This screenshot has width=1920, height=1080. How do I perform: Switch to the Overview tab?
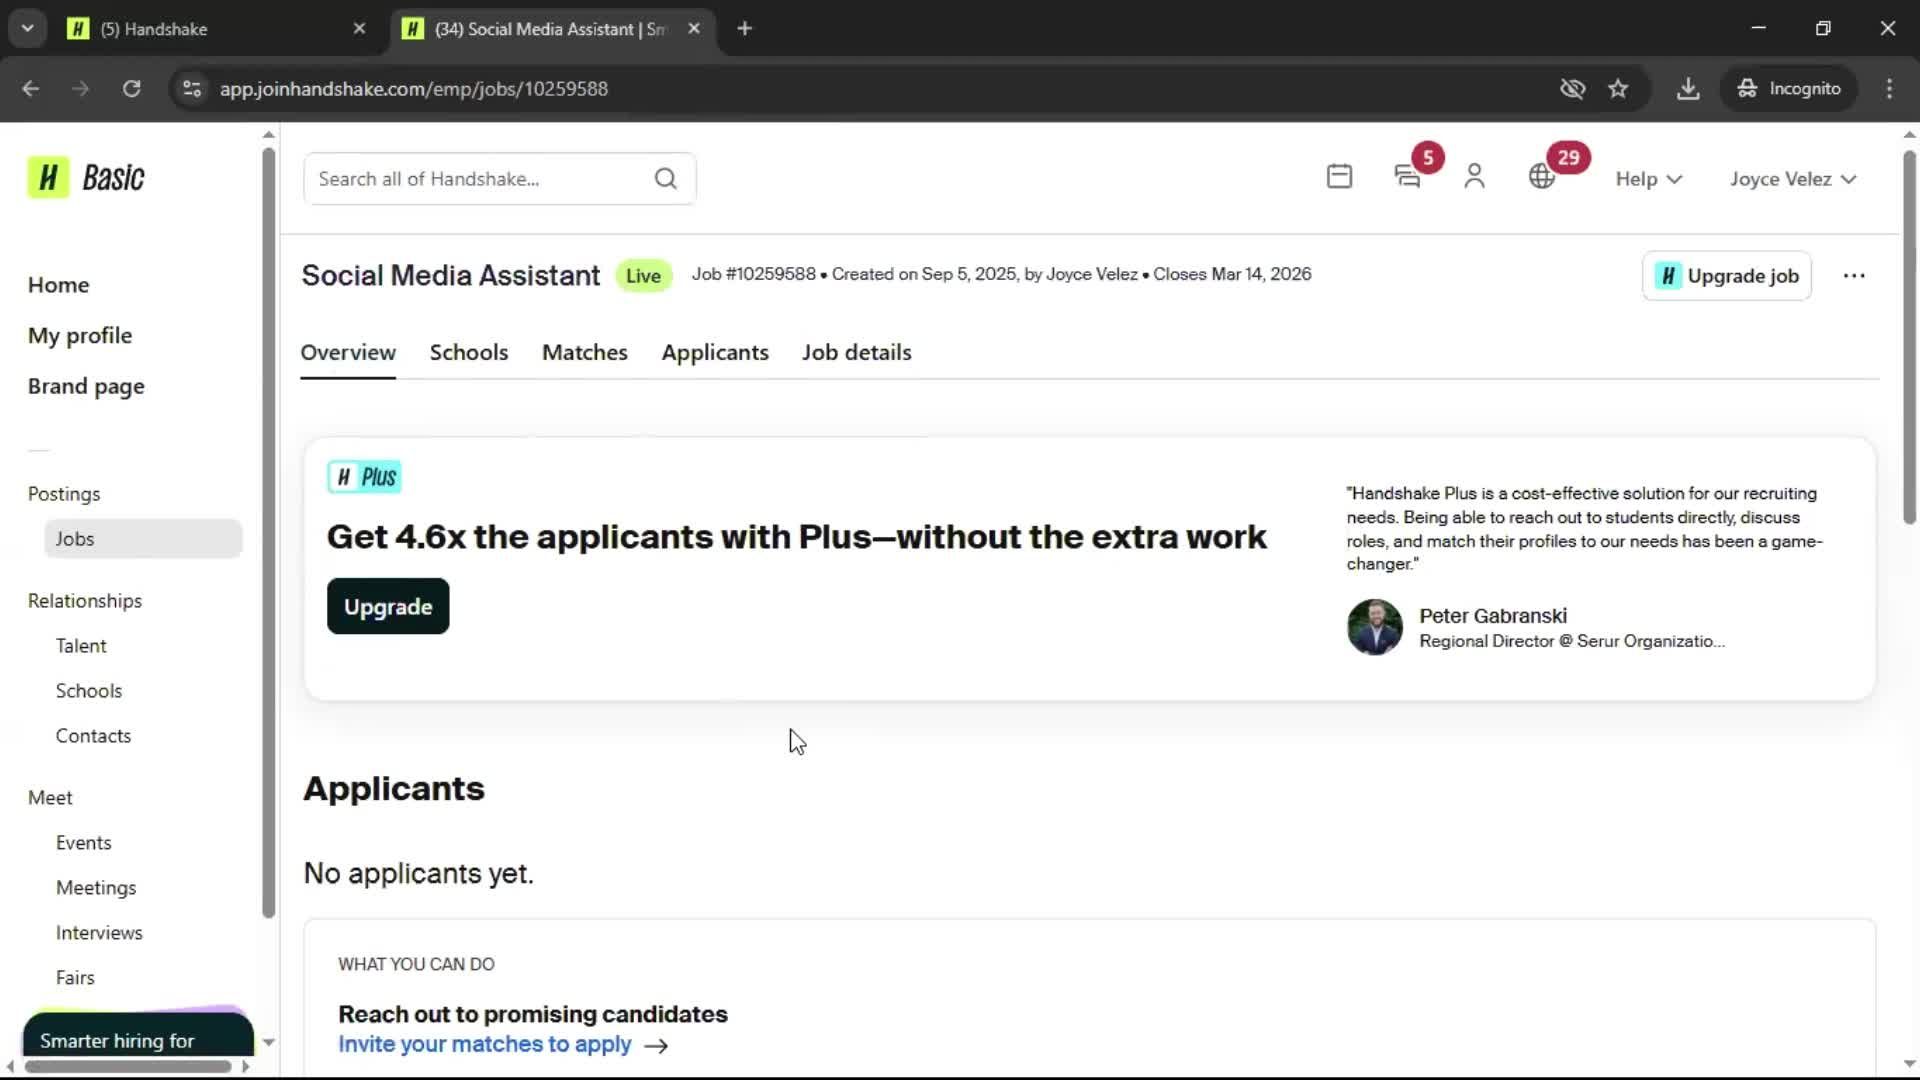pyautogui.click(x=348, y=353)
